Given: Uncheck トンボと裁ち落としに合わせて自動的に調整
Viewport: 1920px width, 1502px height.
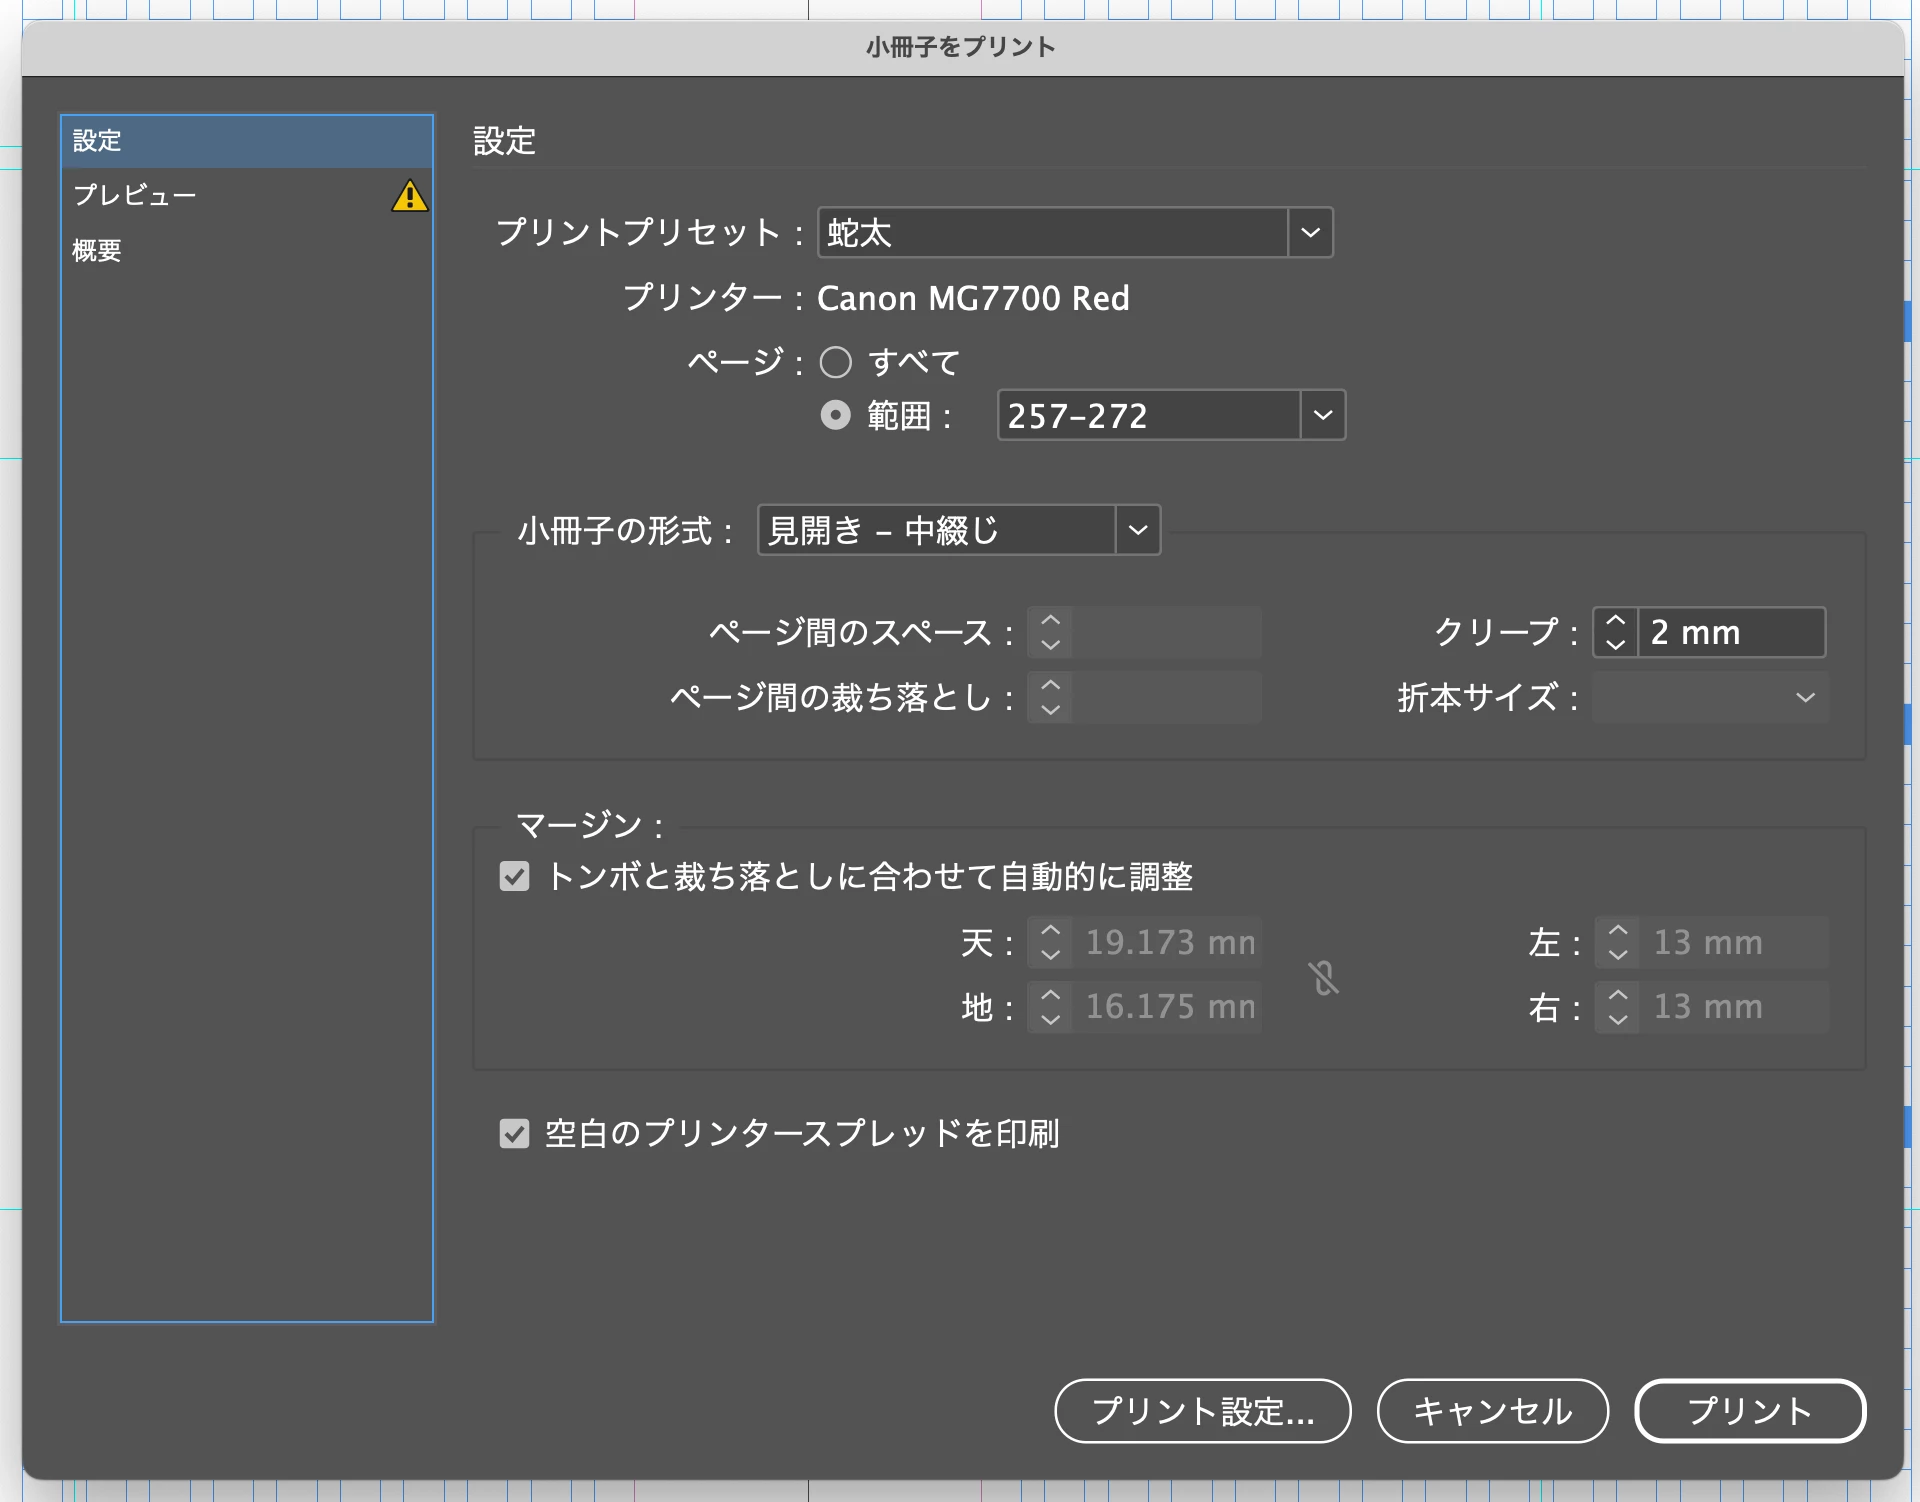Looking at the screenshot, I should tap(514, 877).
